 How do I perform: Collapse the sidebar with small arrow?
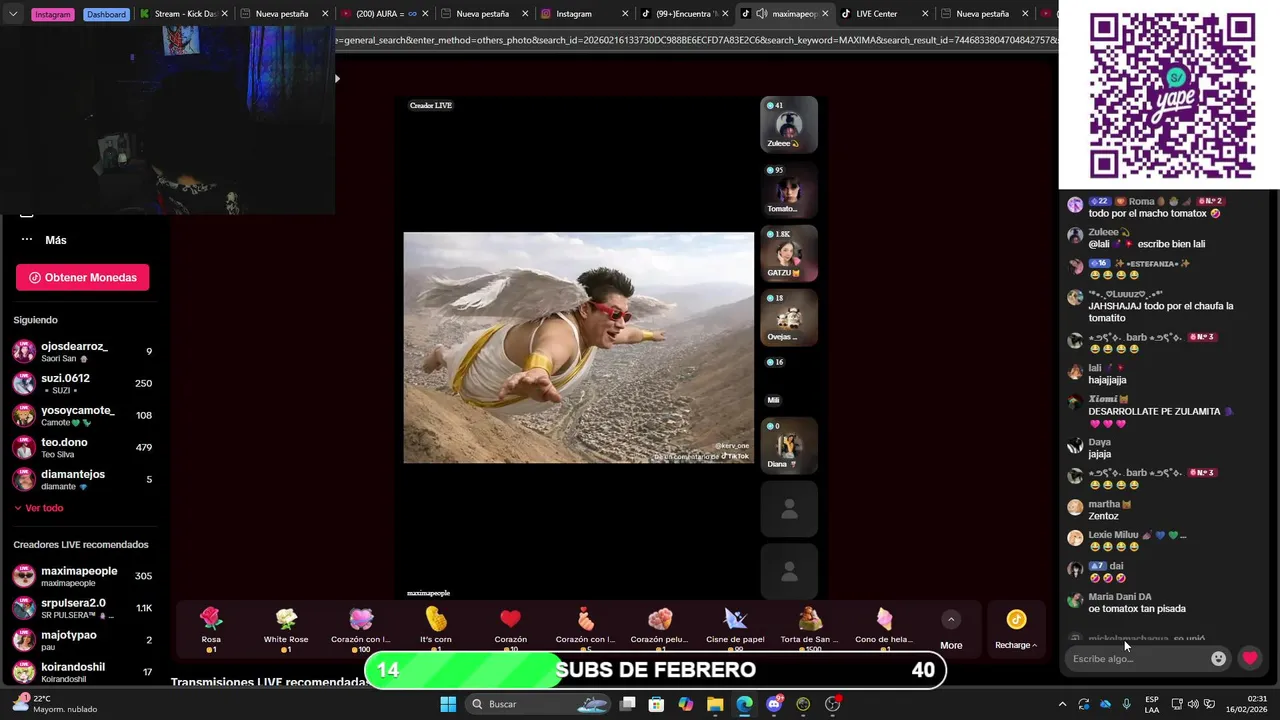pos(337,78)
